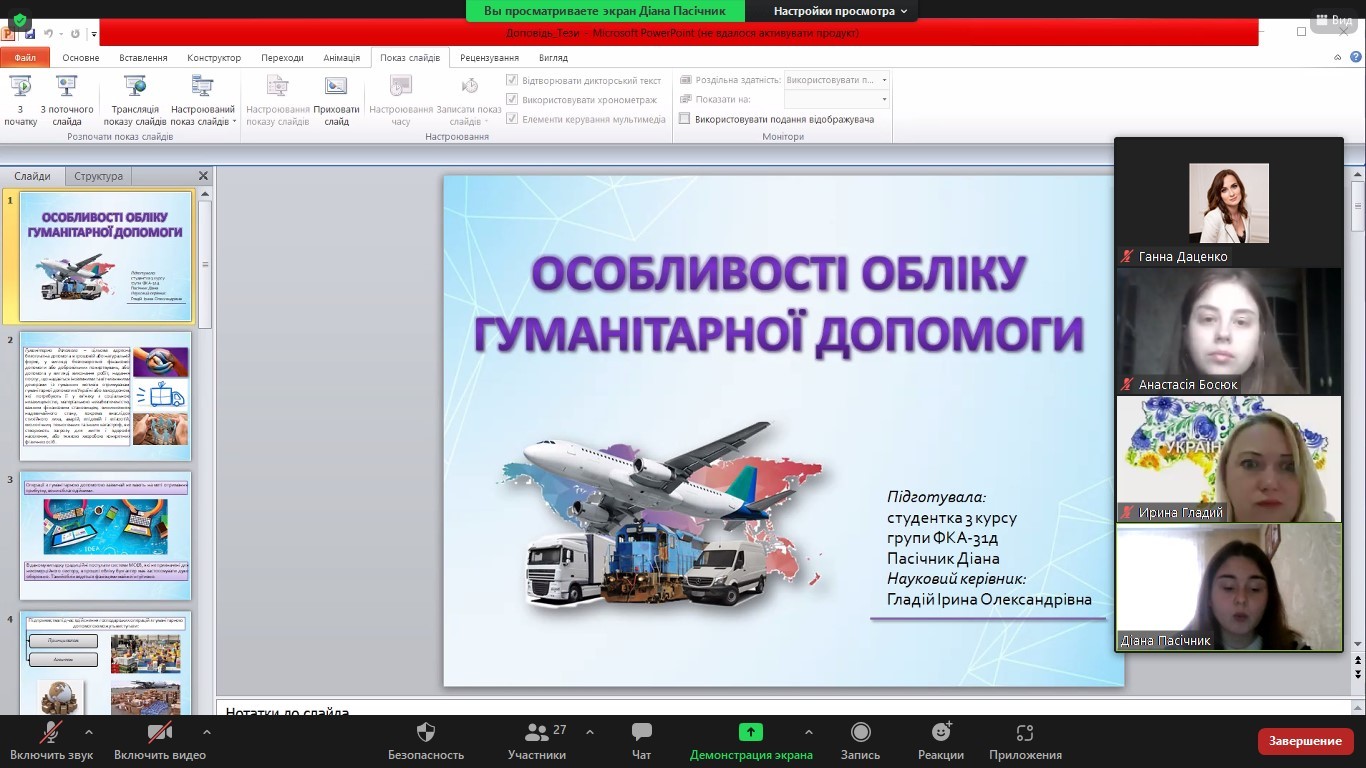
Task: Open Zoom Приложения apps icon
Action: [1025, 733]
